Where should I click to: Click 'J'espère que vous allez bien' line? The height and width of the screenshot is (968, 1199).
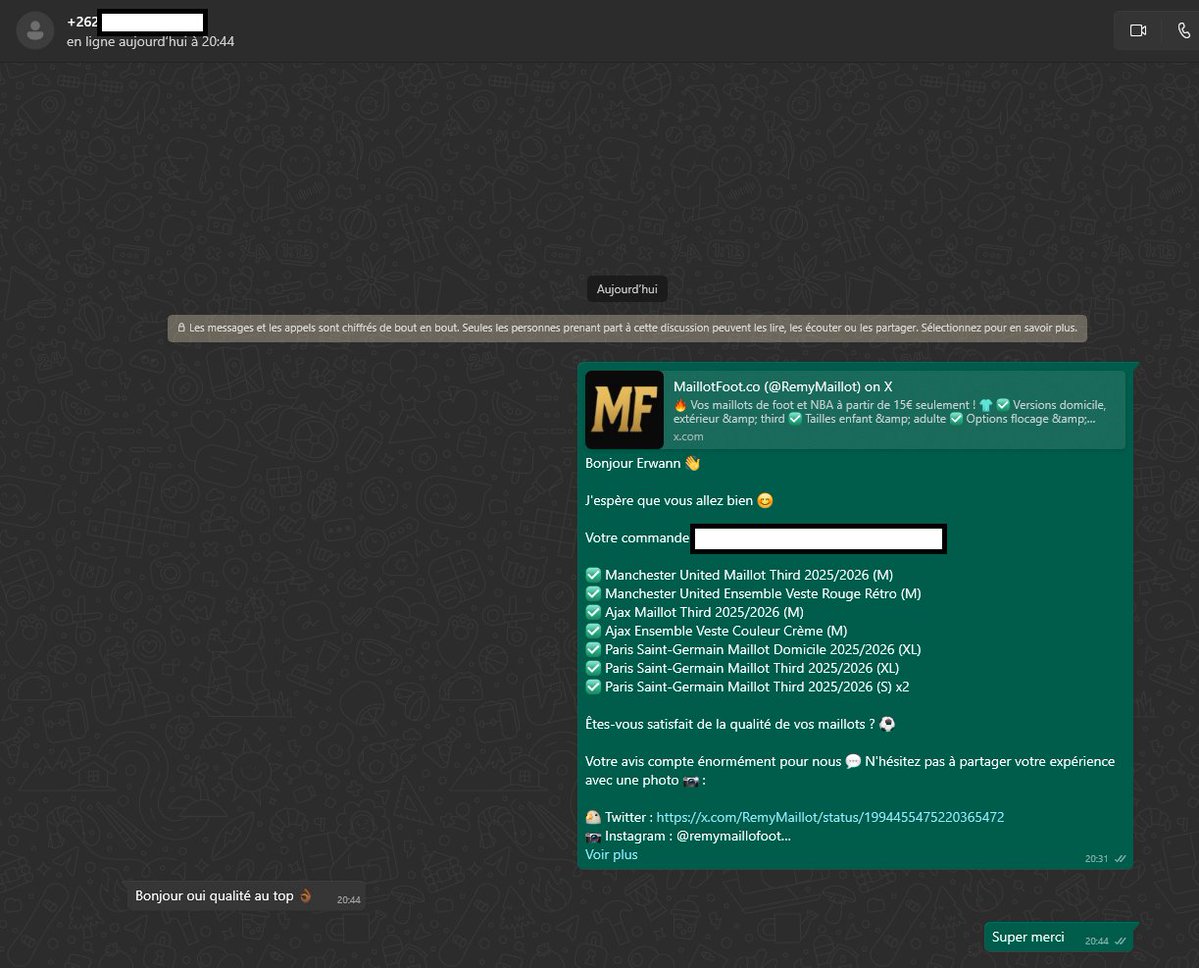point(679,501)
